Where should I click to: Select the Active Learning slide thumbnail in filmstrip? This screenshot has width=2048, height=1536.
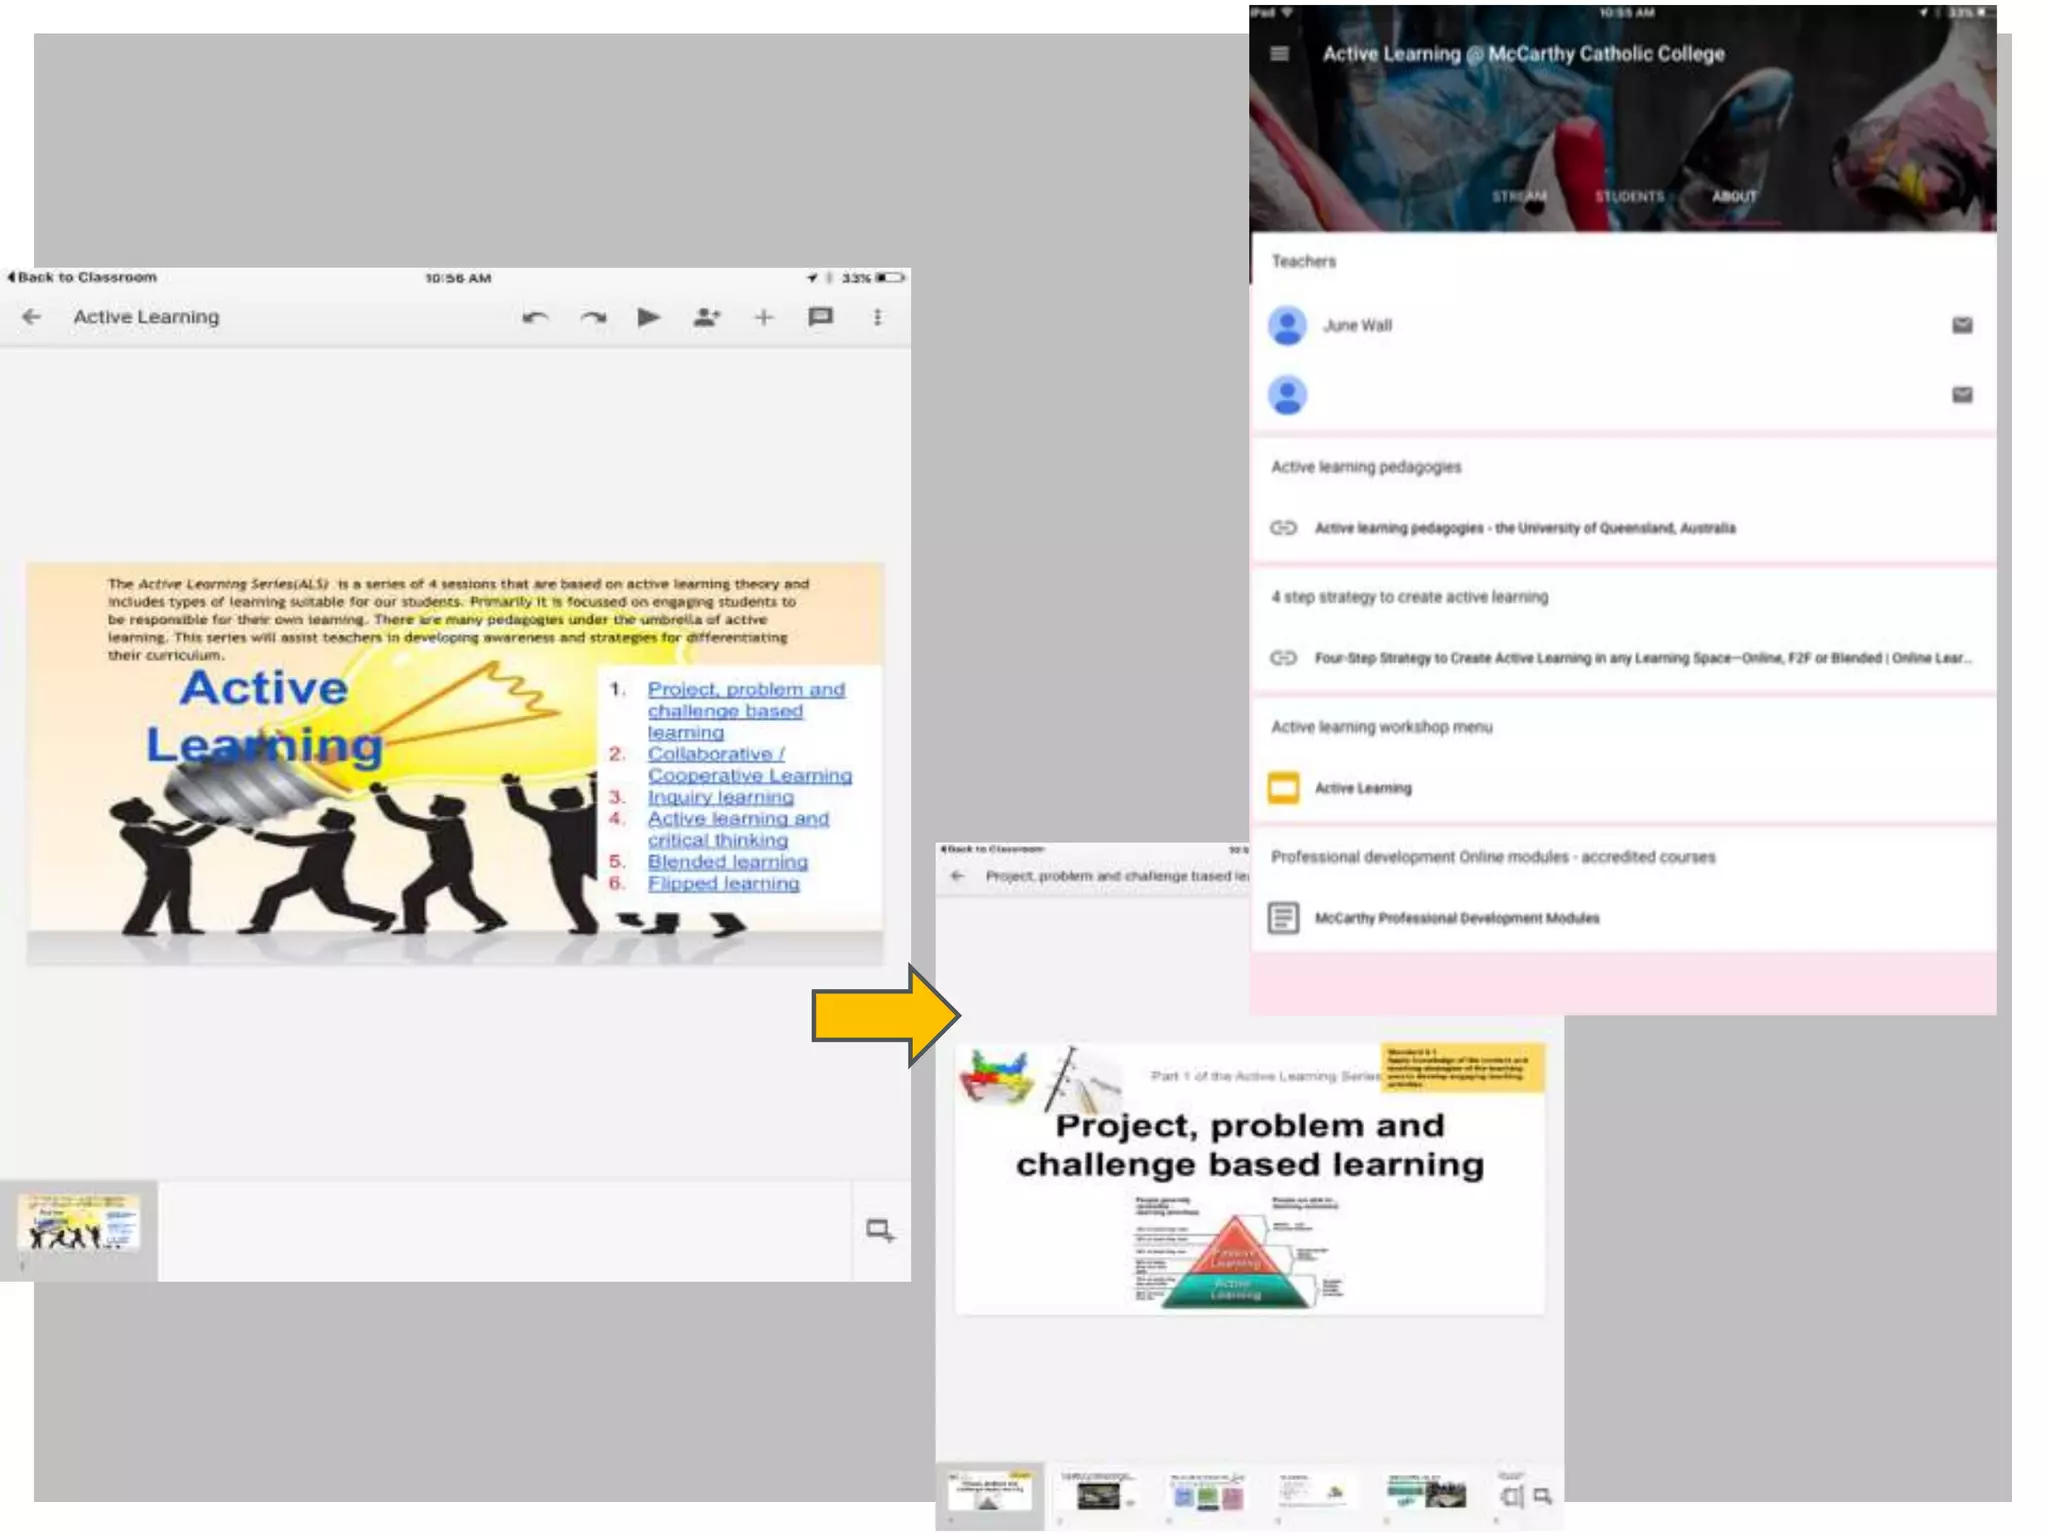[79, 1222]
